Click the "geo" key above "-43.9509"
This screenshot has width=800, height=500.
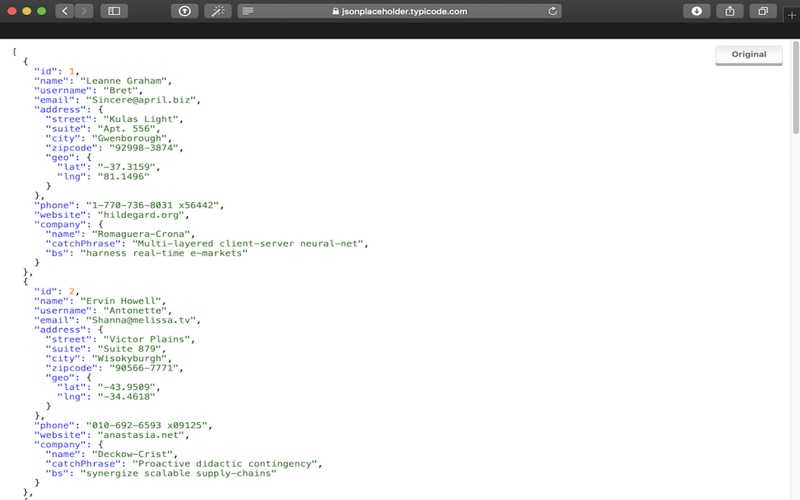click(x=60, y=378)
